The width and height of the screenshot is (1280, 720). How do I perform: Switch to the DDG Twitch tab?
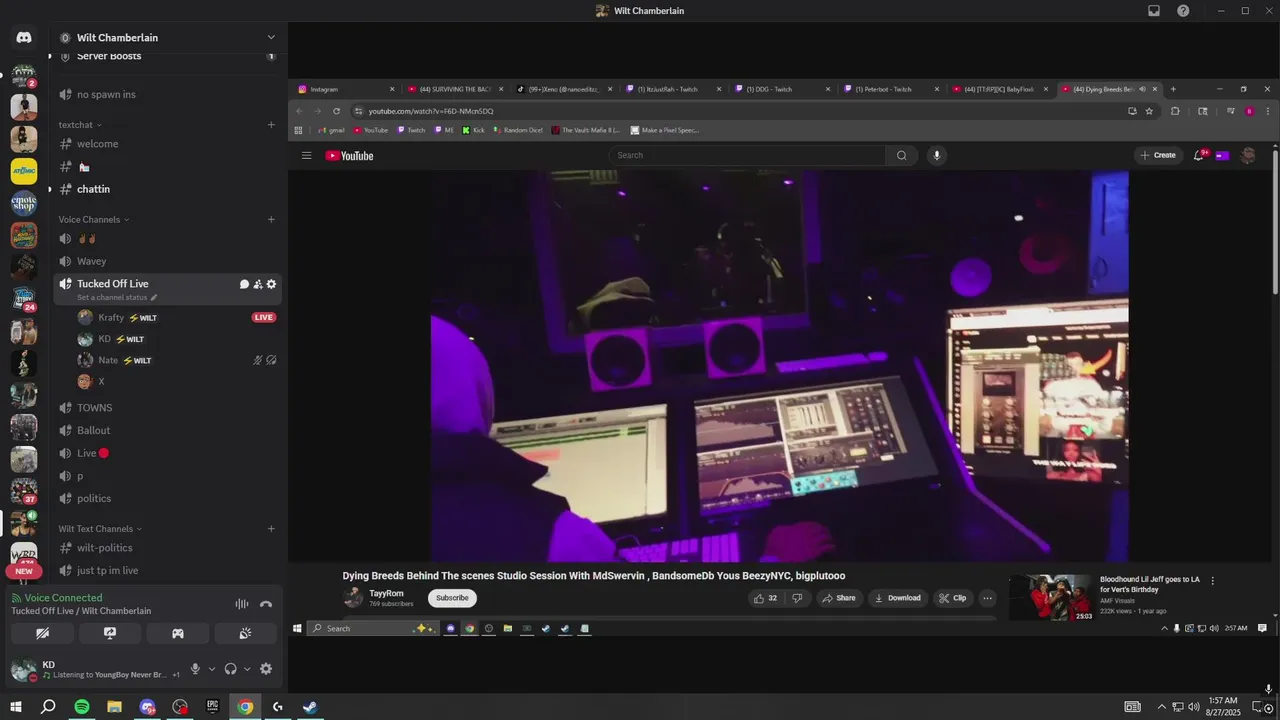[x=782, y=89]
